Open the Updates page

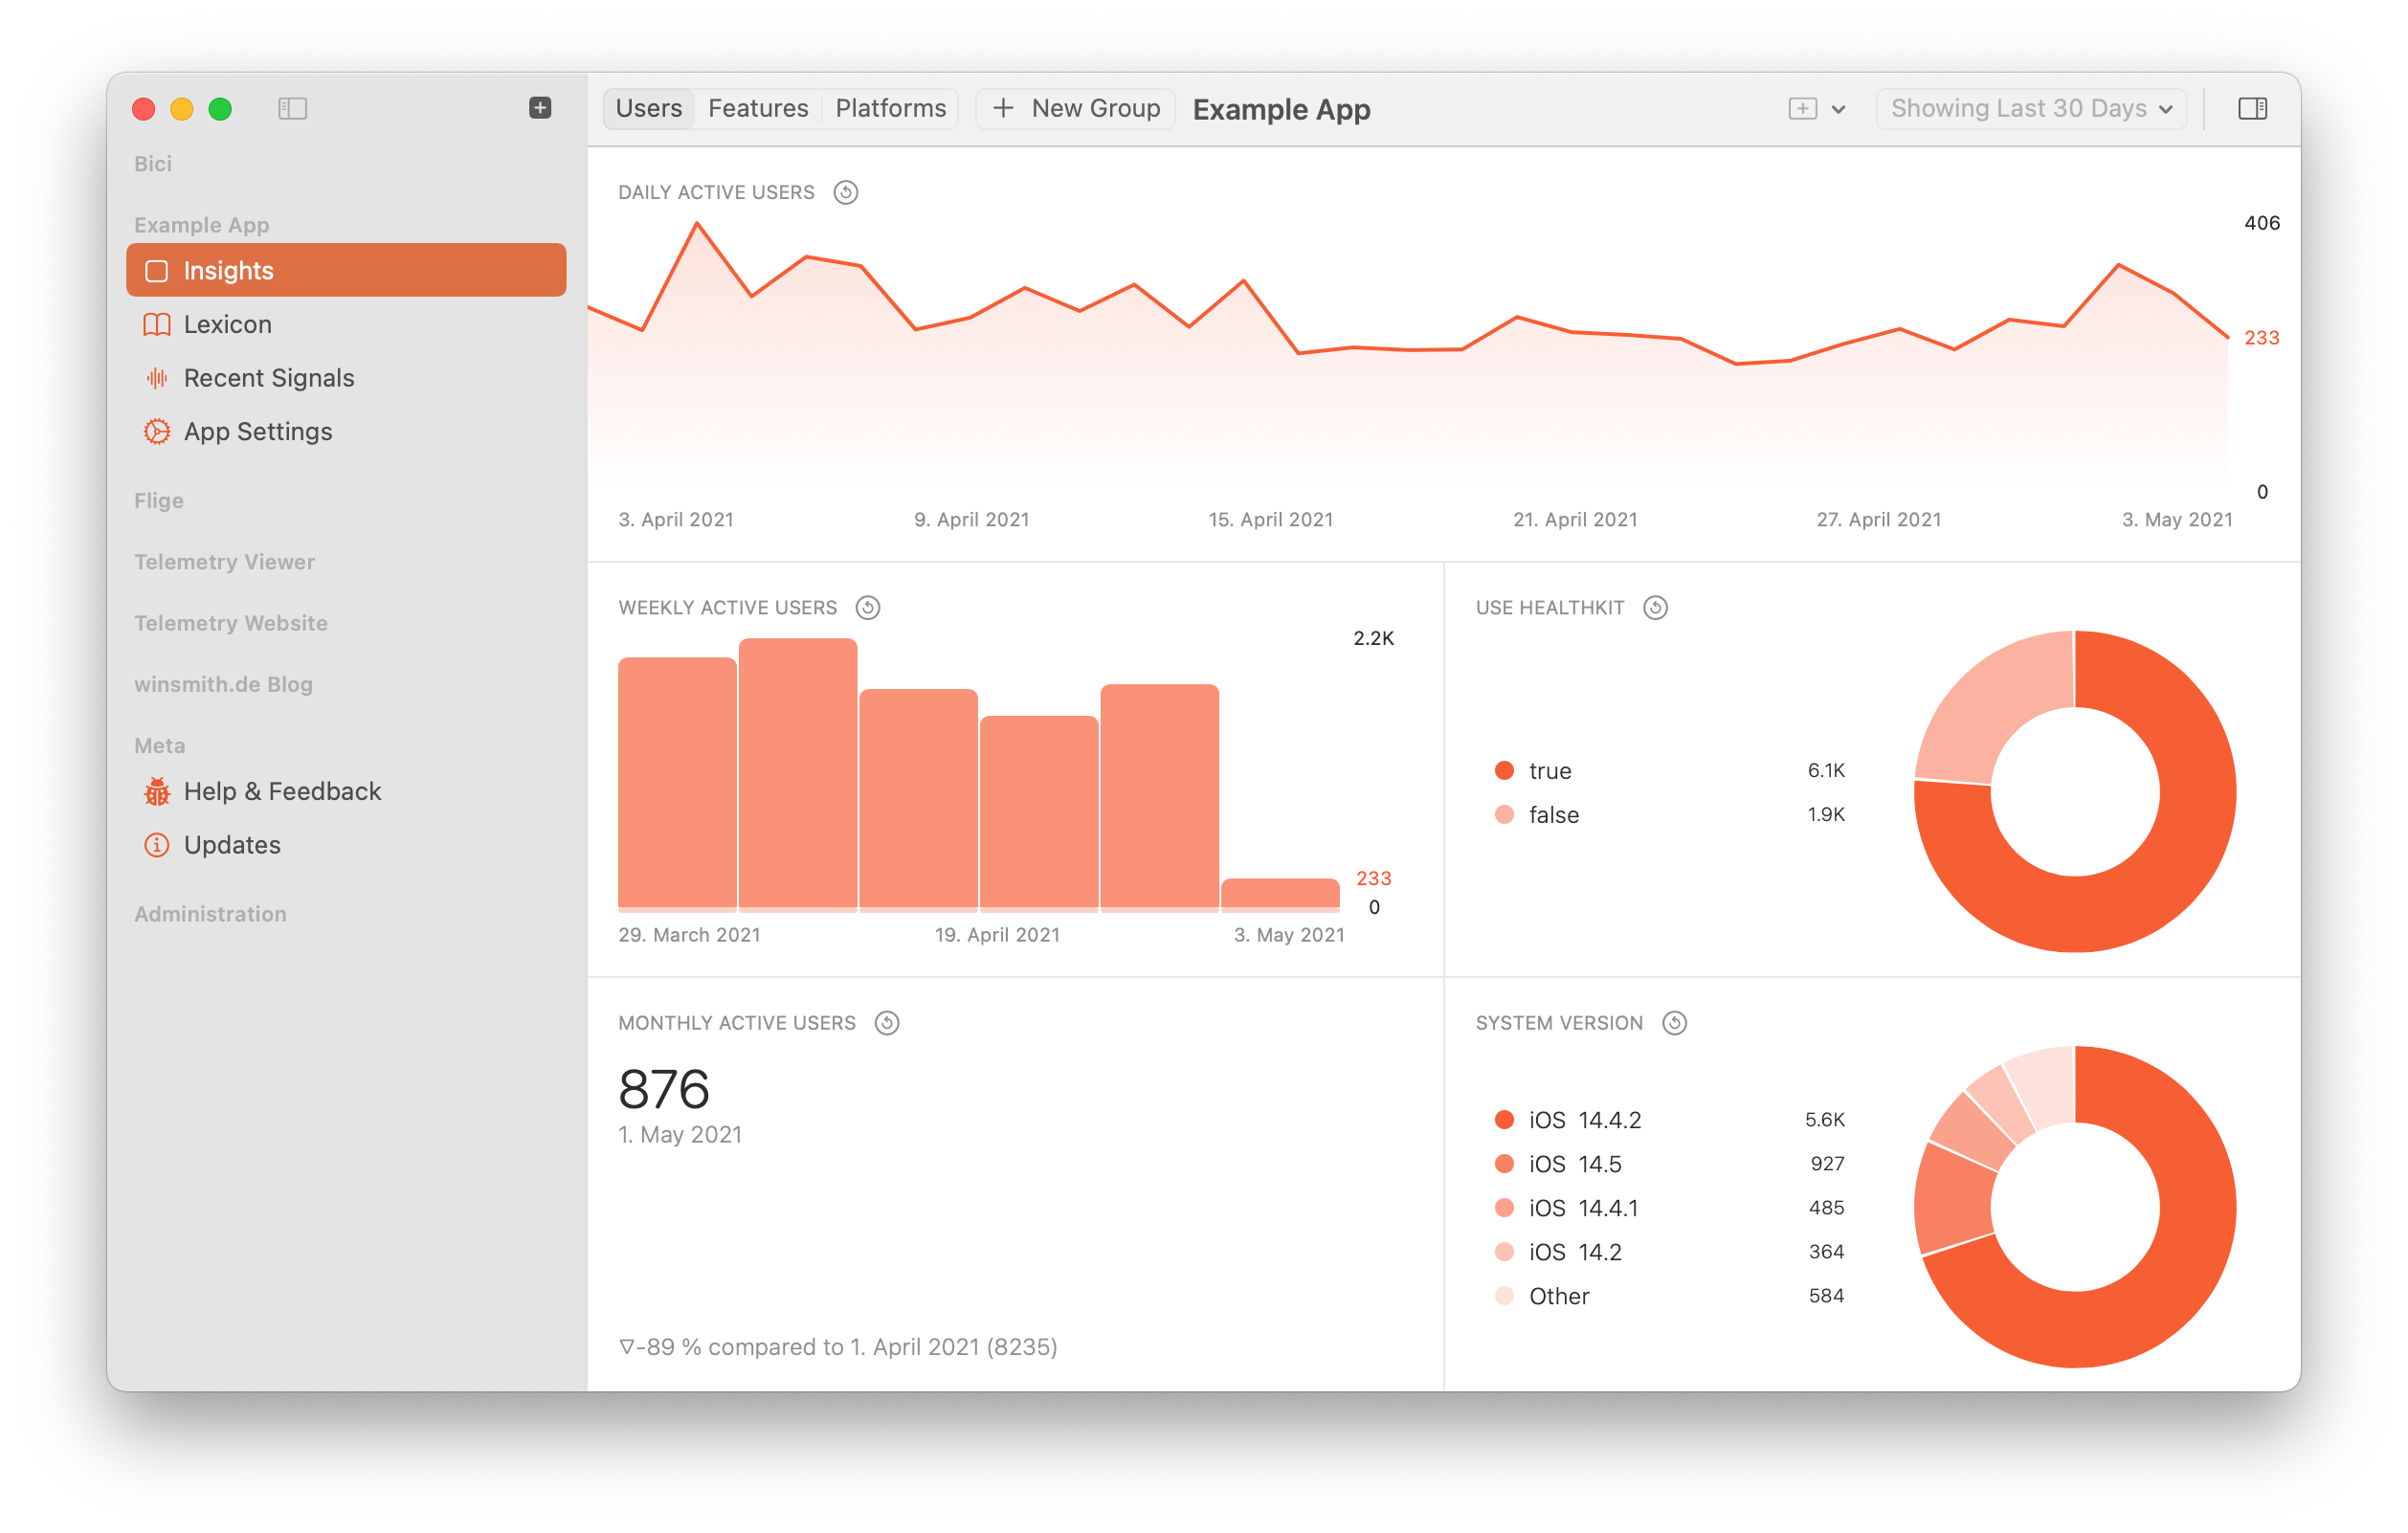pyautogui.click(x=346, y=846)
